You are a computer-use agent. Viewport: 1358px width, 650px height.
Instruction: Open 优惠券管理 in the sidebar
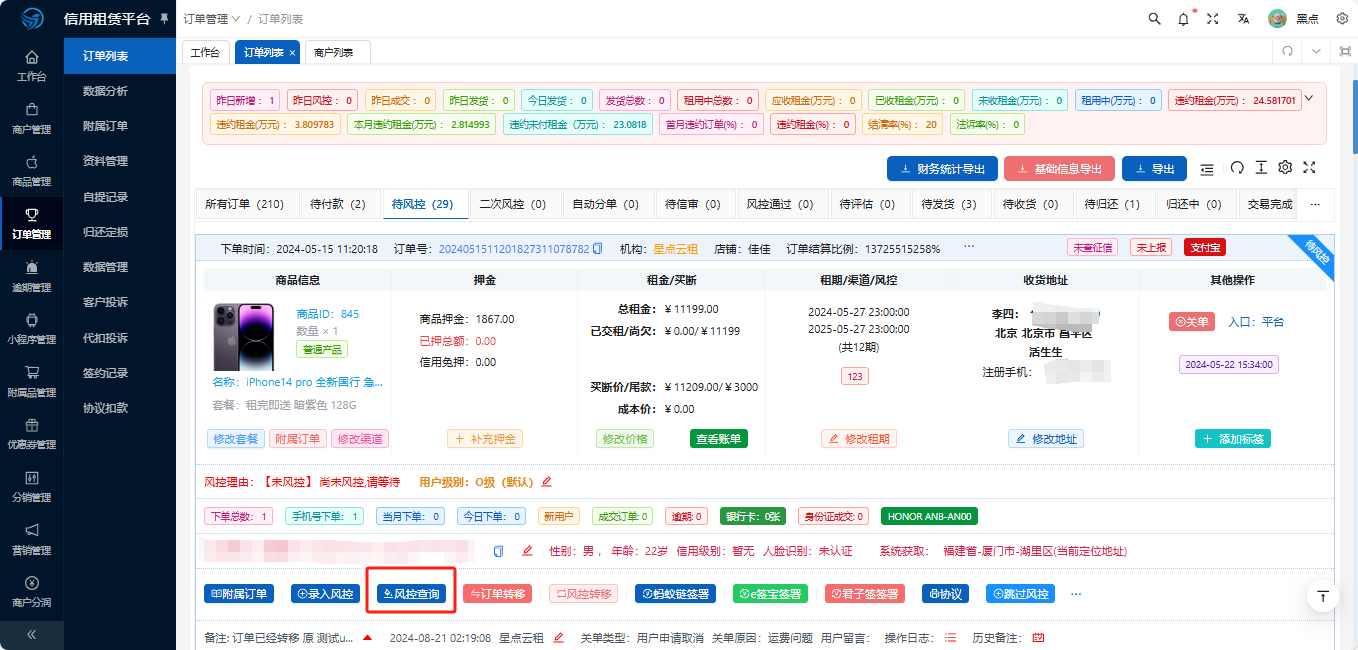pyautogui.click(x=32, y=433)
